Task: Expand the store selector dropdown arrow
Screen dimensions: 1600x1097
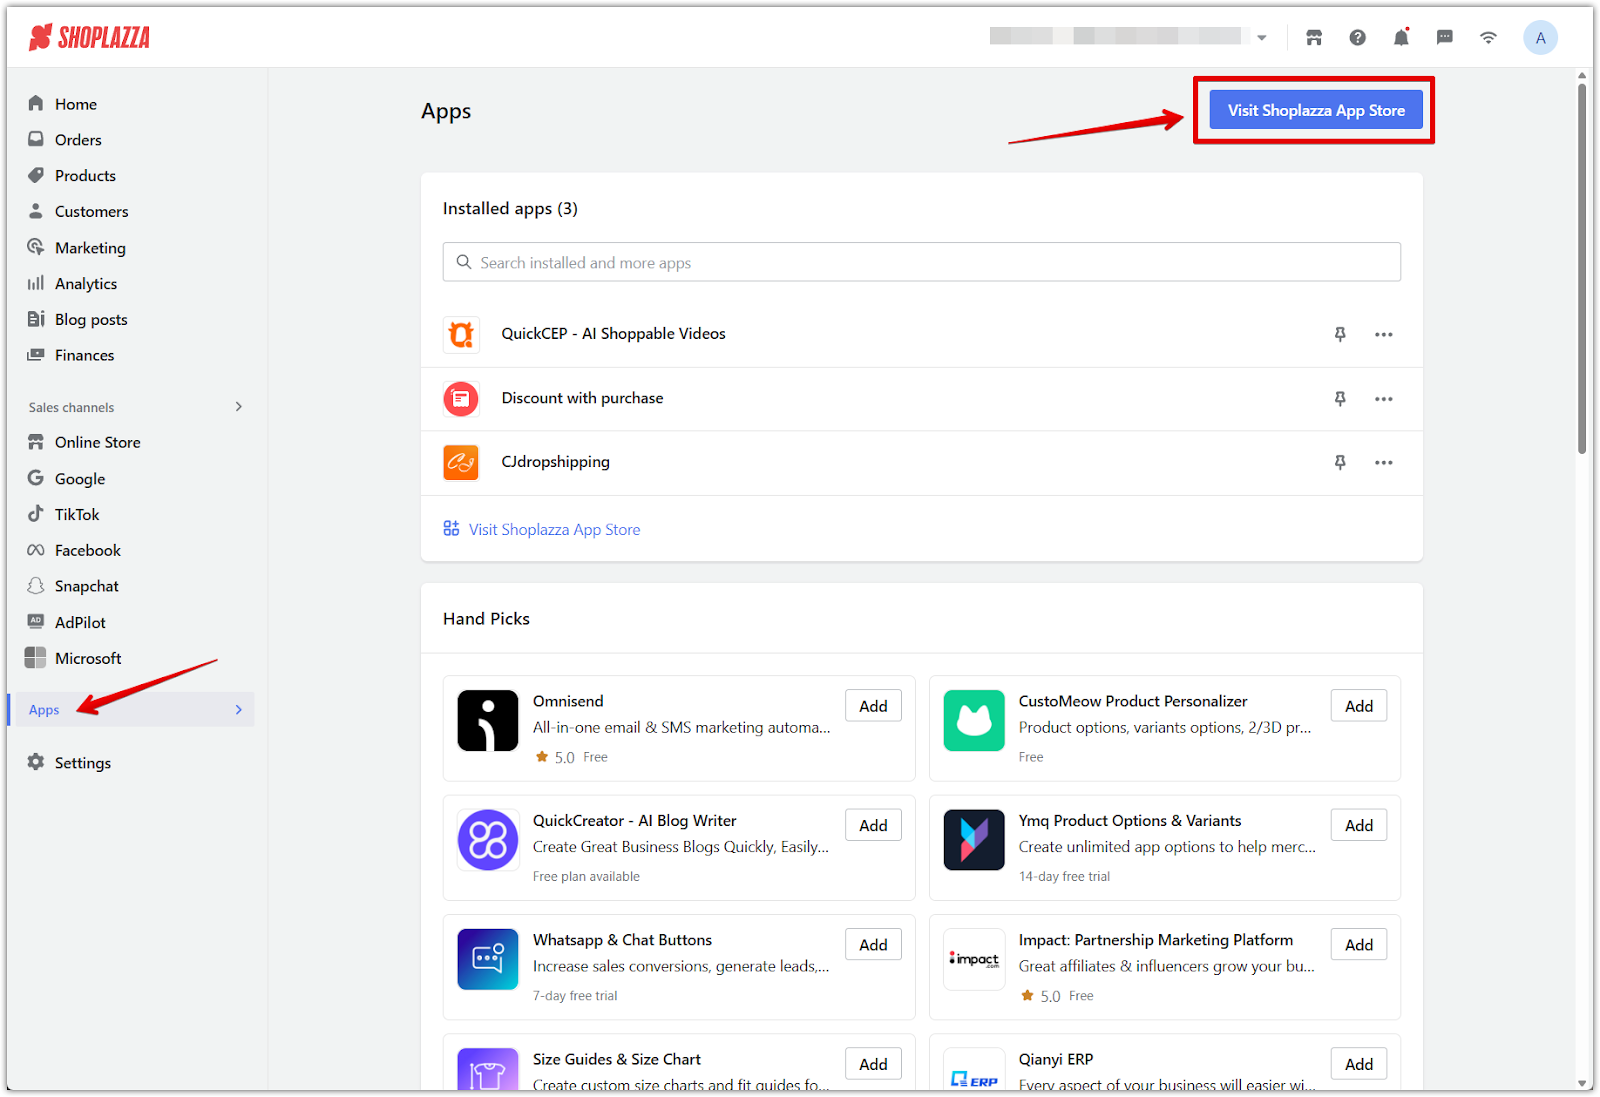Action: click(1262, 38)
